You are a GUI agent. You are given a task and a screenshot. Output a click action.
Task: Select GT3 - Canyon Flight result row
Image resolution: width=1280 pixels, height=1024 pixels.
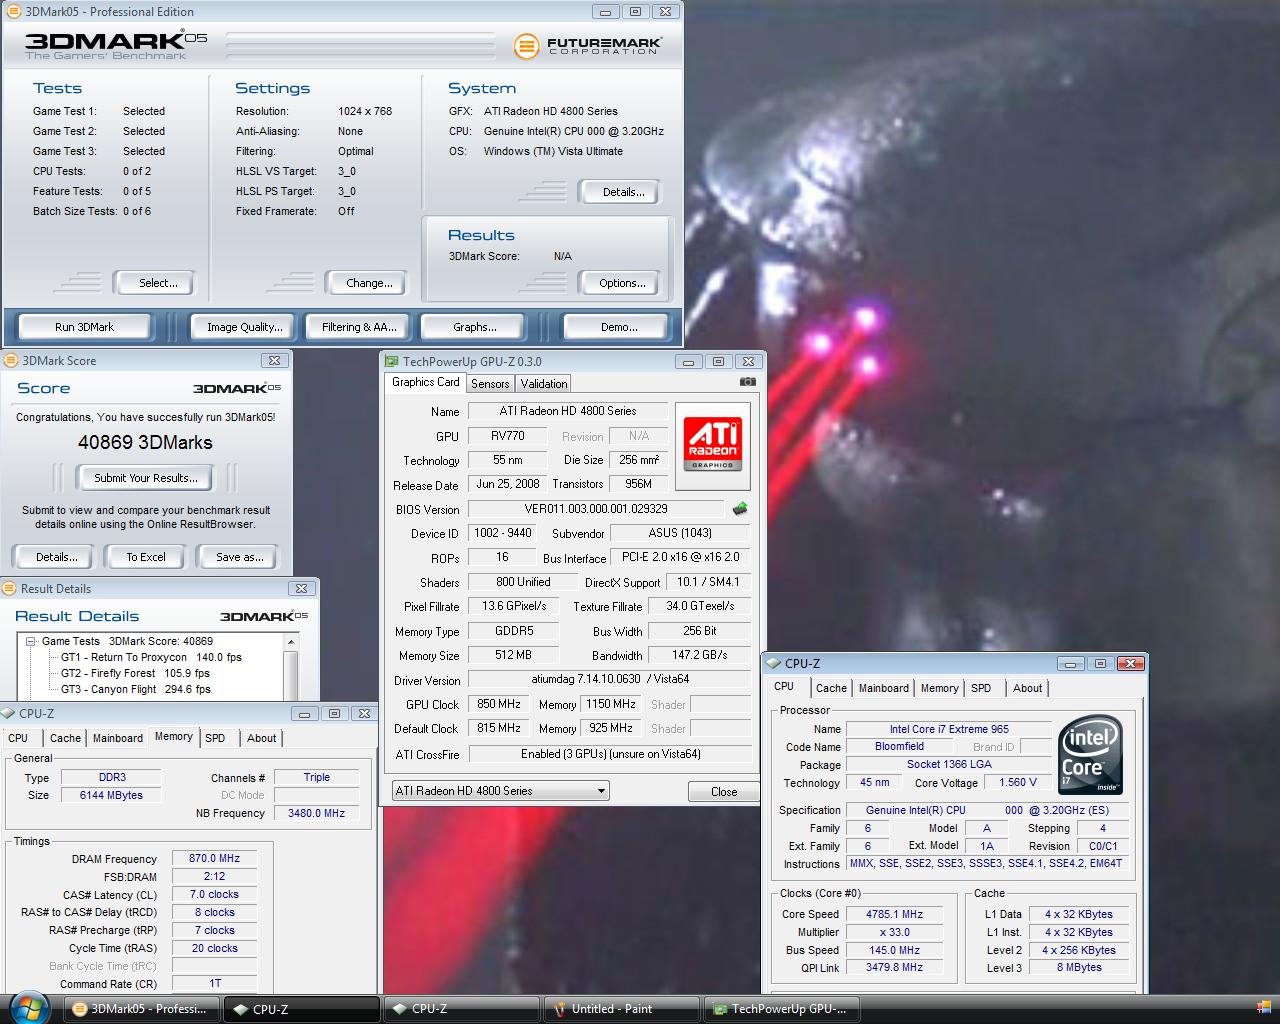136,689
